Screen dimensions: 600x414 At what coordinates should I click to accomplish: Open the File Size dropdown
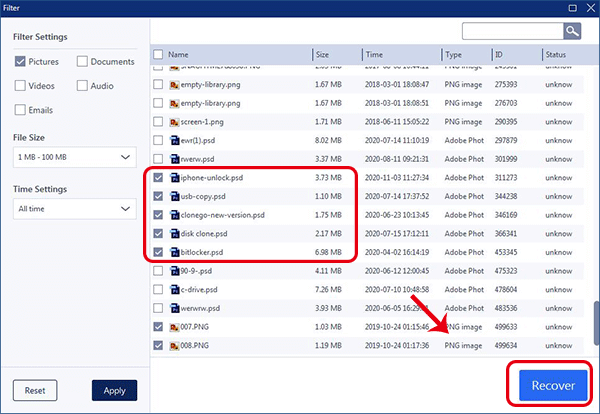click(x=75, y=158)
